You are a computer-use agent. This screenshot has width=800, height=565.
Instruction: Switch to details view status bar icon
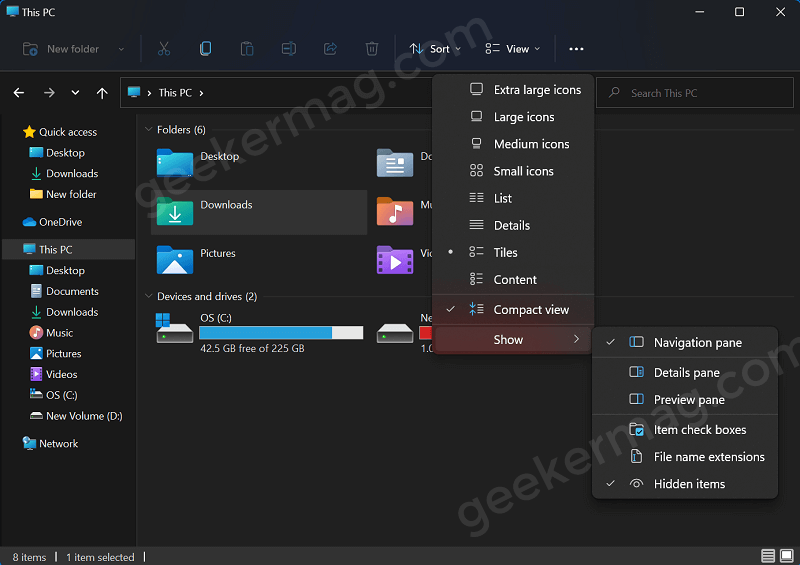(x=767, y=556)
